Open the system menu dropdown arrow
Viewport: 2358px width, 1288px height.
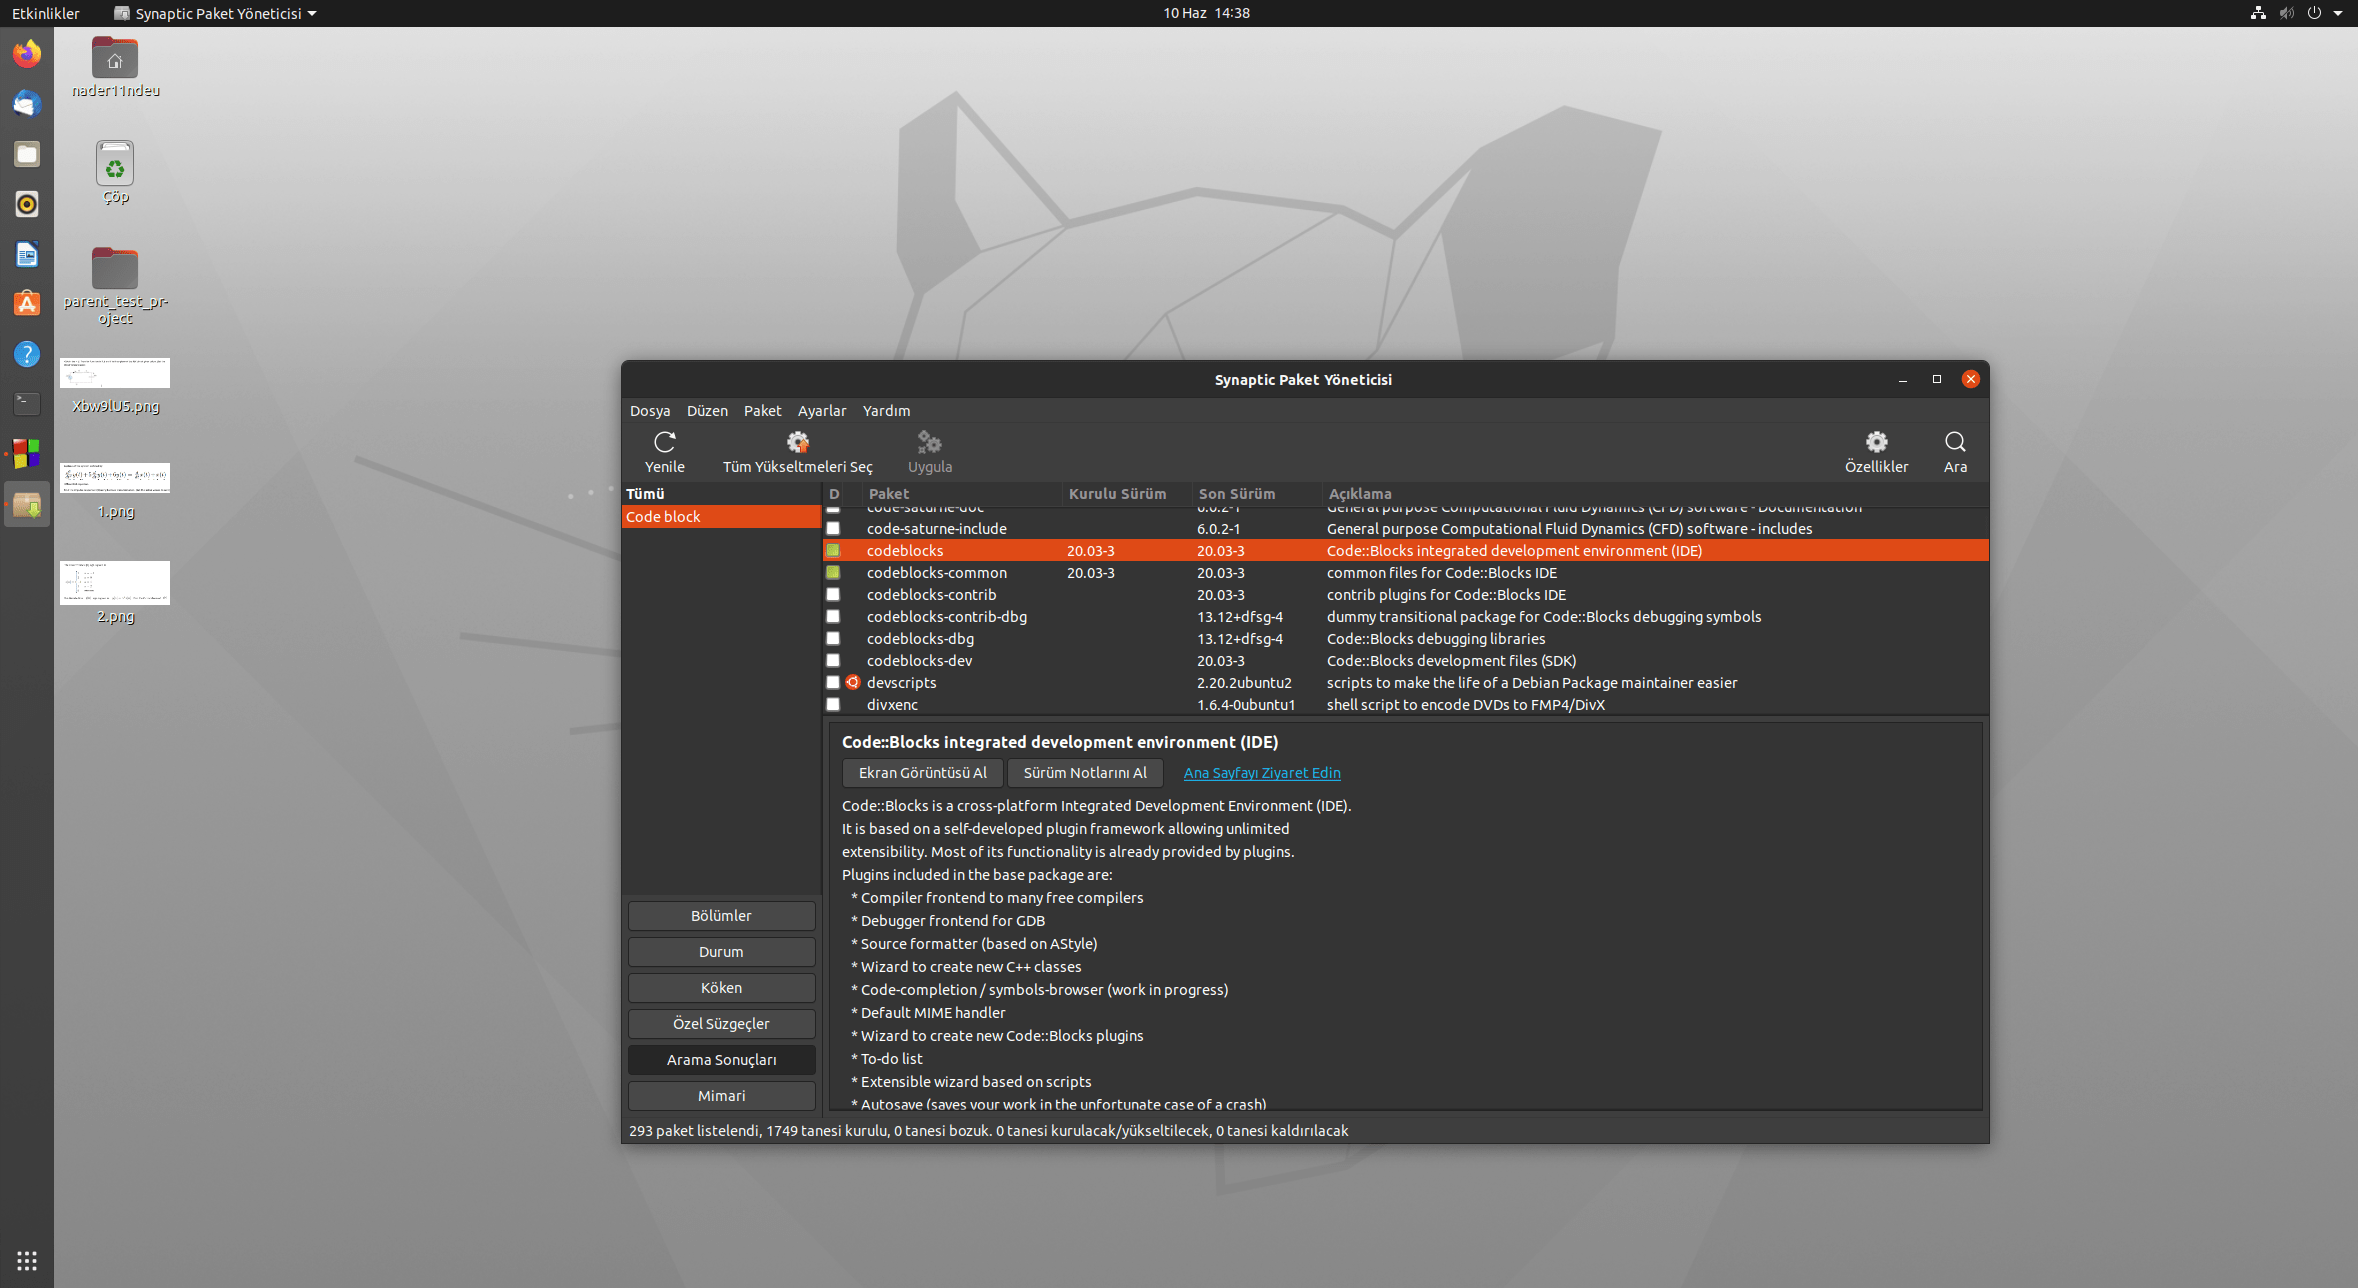2338,13
